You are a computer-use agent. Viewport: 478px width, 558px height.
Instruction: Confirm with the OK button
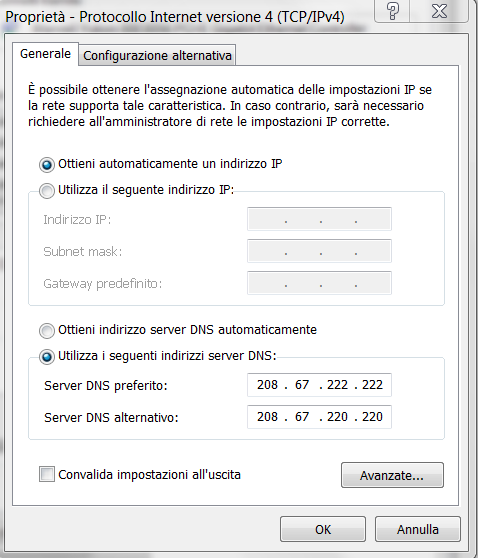tap(323, 529)
